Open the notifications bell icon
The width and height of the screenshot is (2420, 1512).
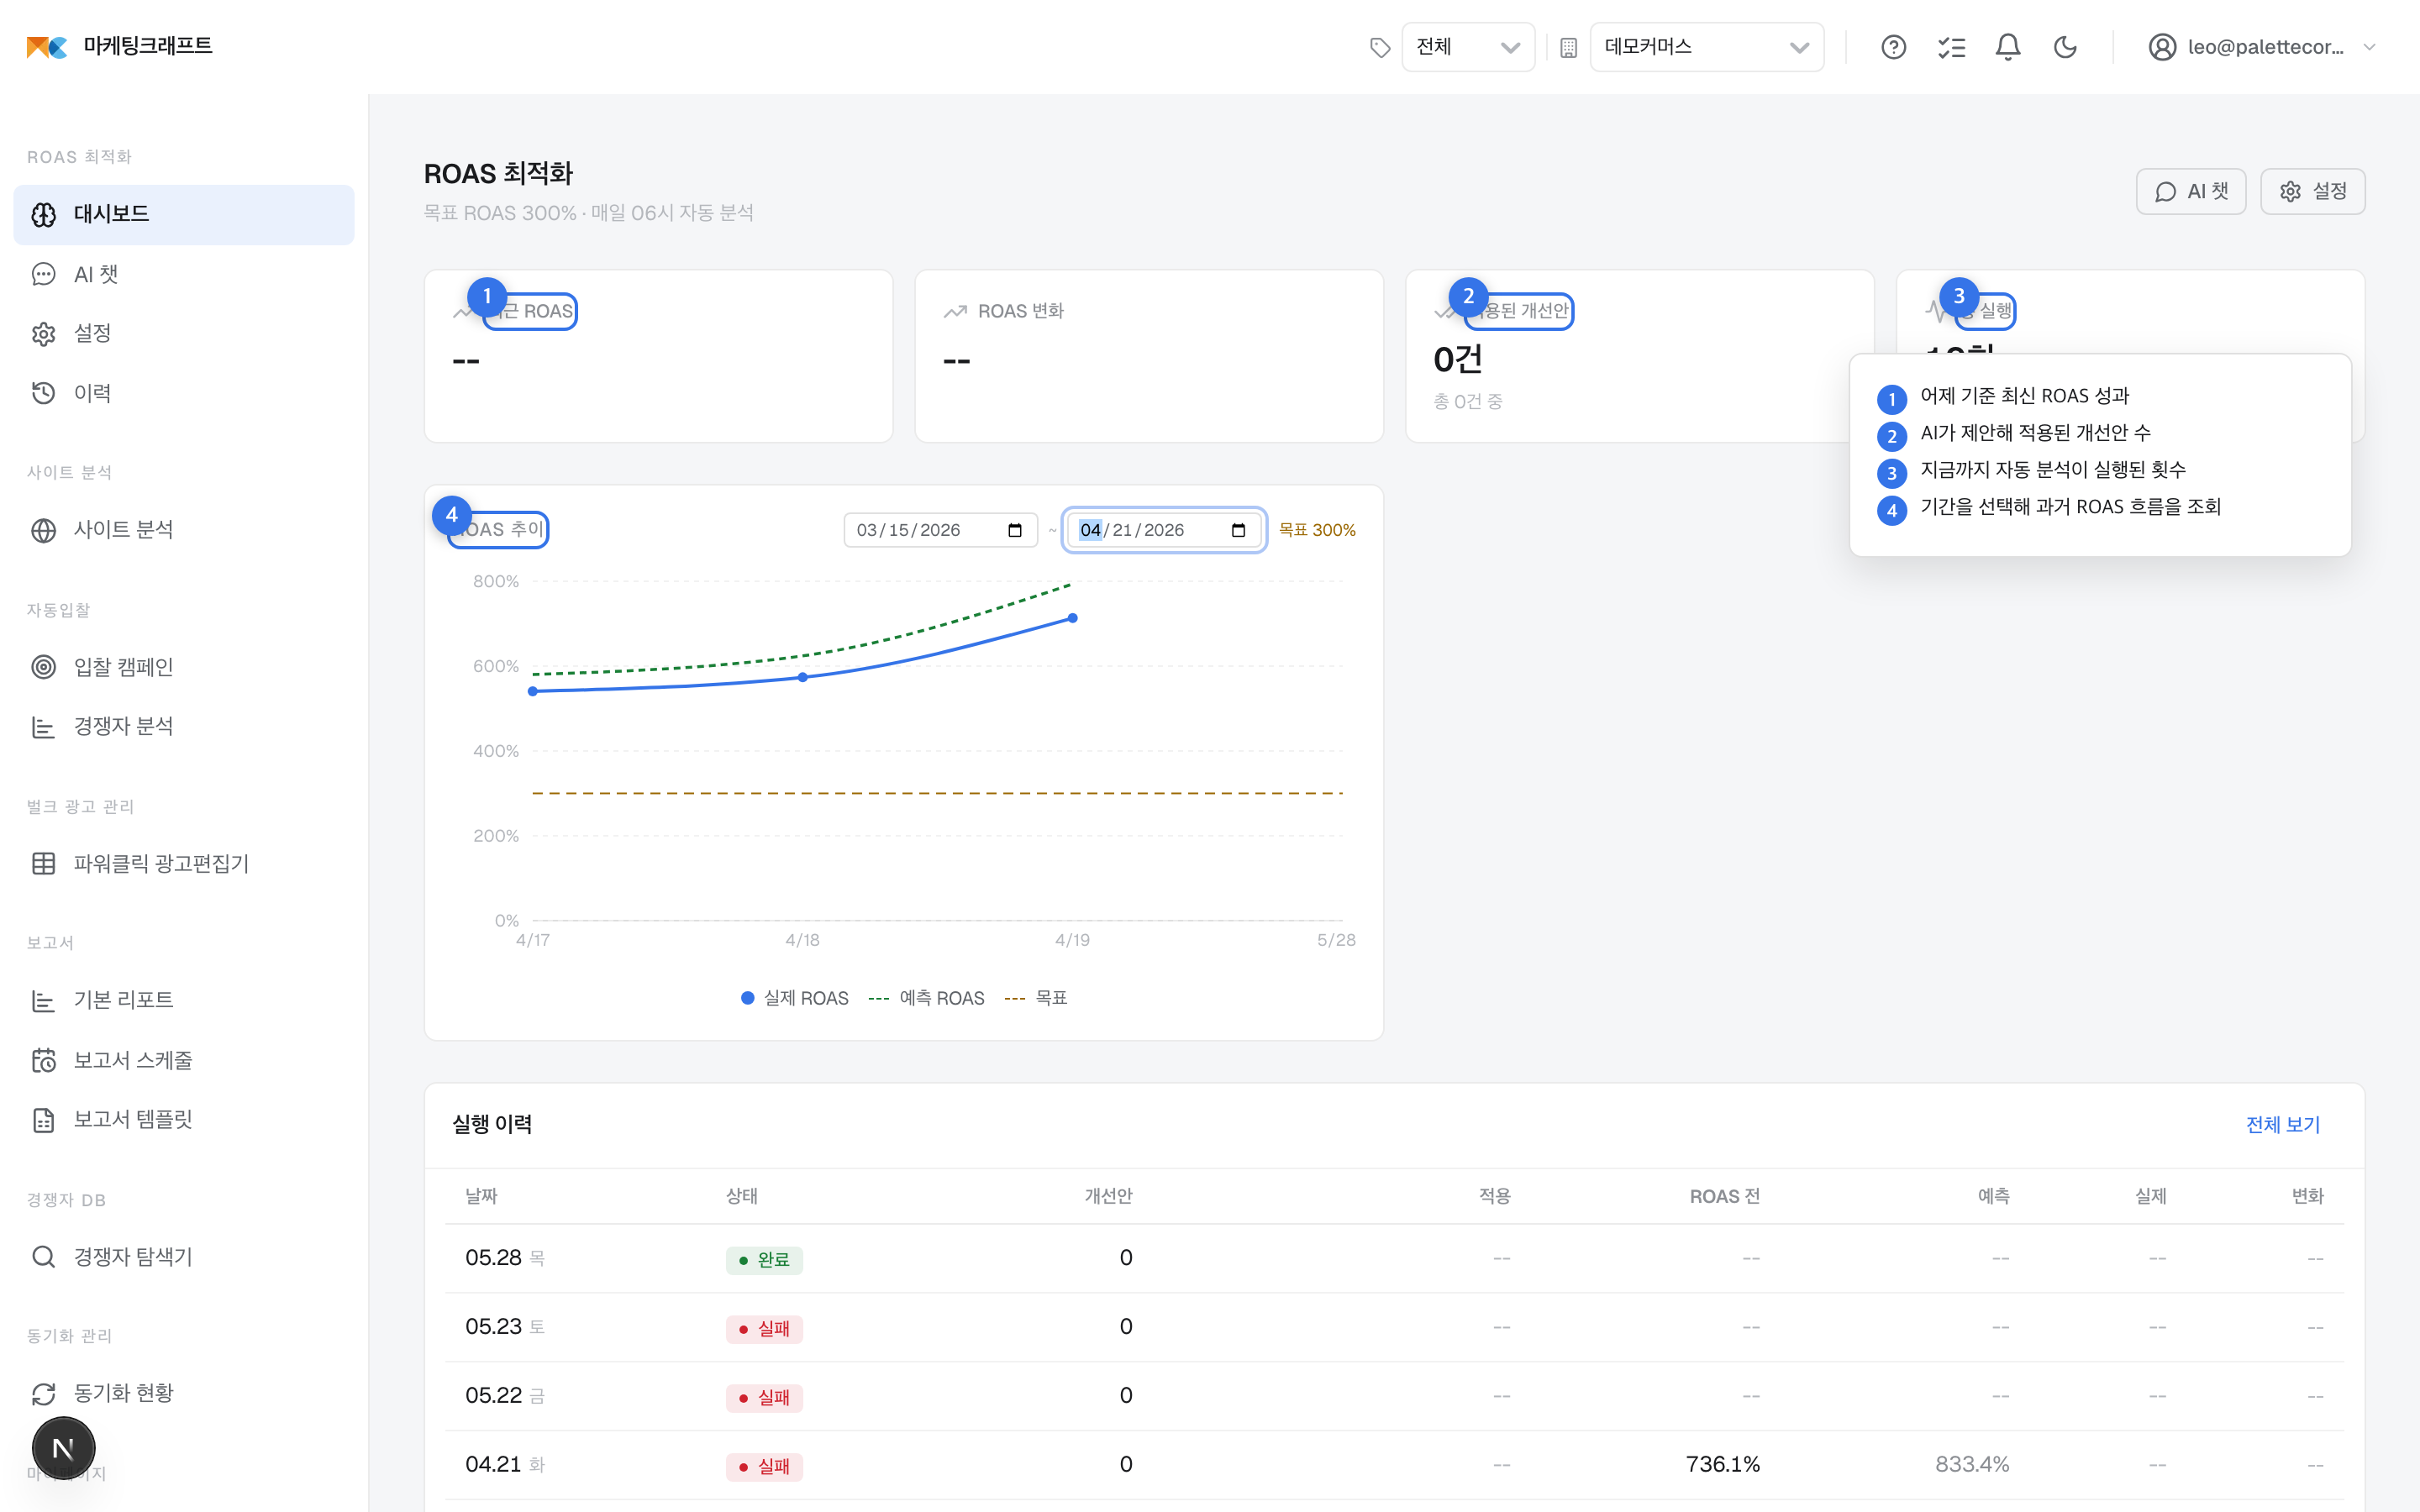[2007, 47]
